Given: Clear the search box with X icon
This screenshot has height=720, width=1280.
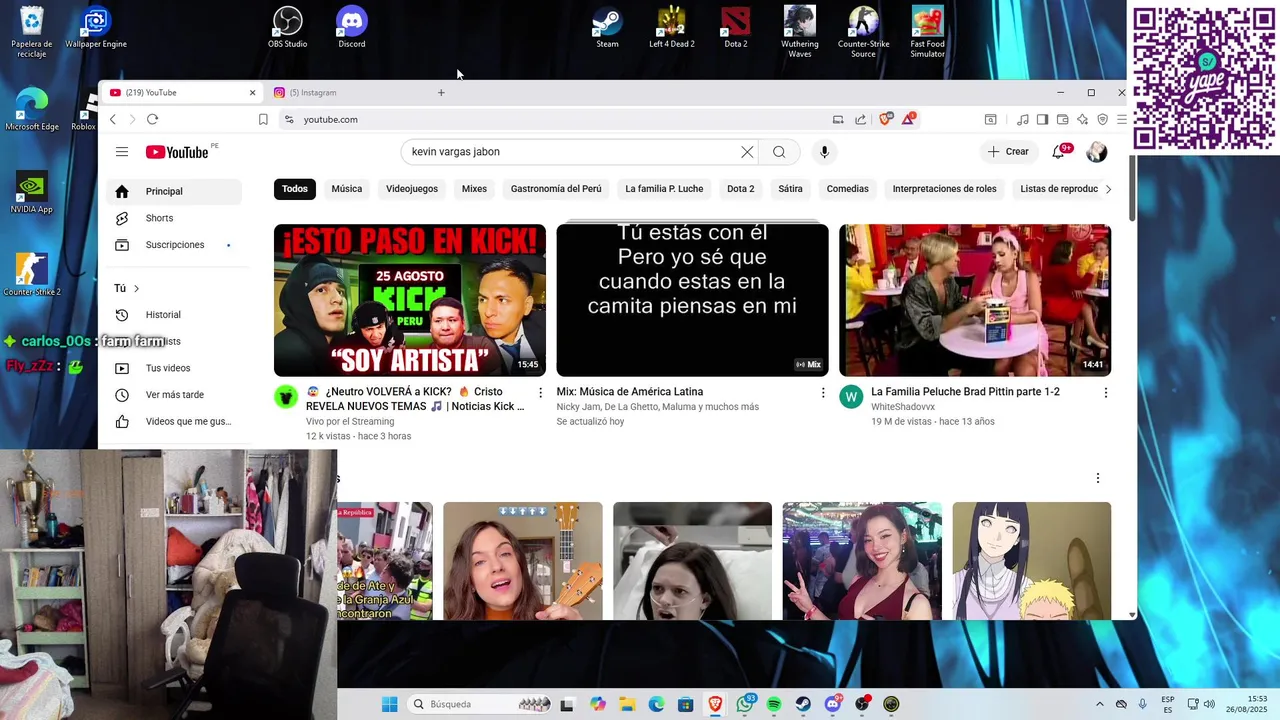Looking at the screenshot, I should 747,152.
